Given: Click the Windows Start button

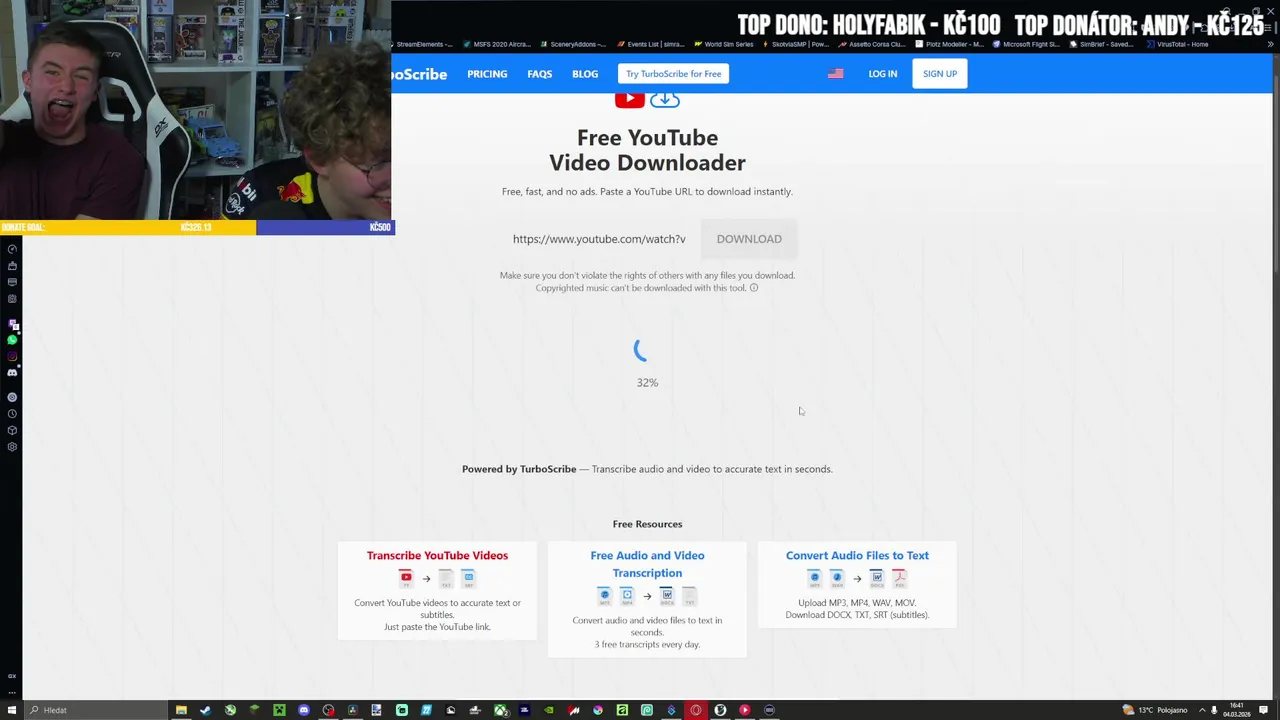Looking at the screenshot, I should coord(11,710).
